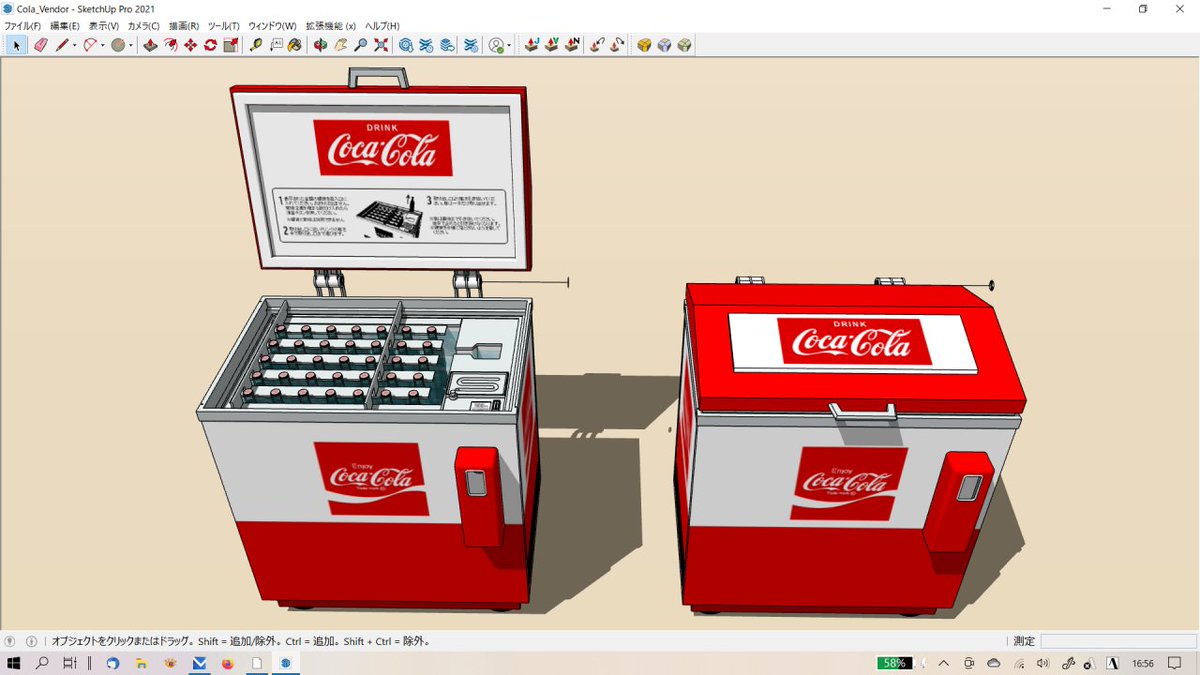Choose the Zoom magnifier tool

361,45
